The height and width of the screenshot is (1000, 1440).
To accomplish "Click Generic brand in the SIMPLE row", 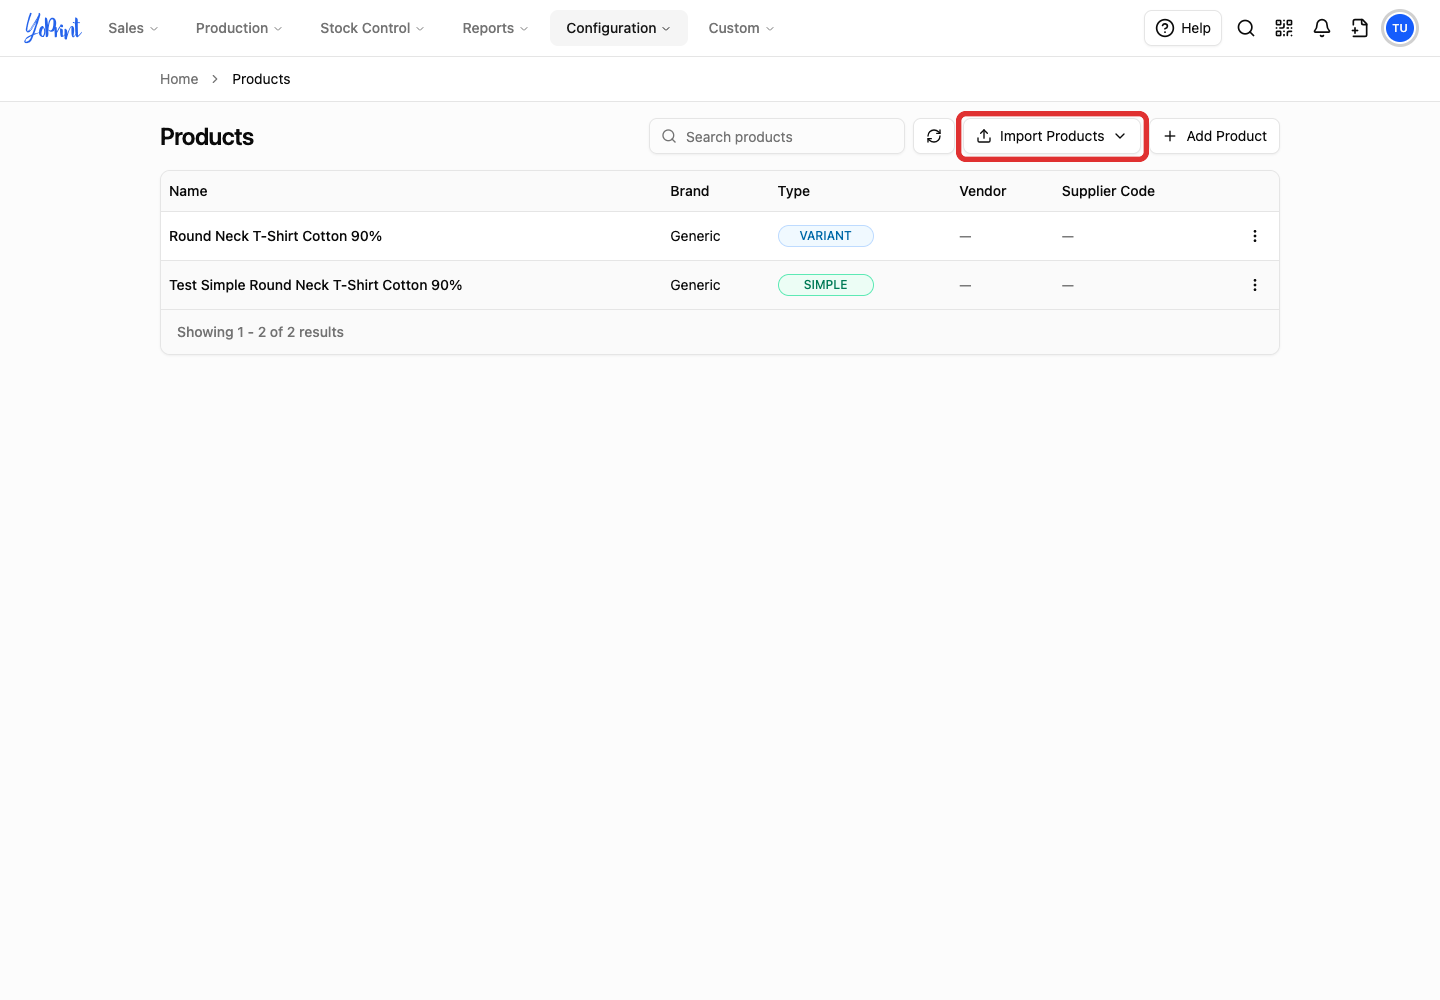I will click(x=695, y=285).
